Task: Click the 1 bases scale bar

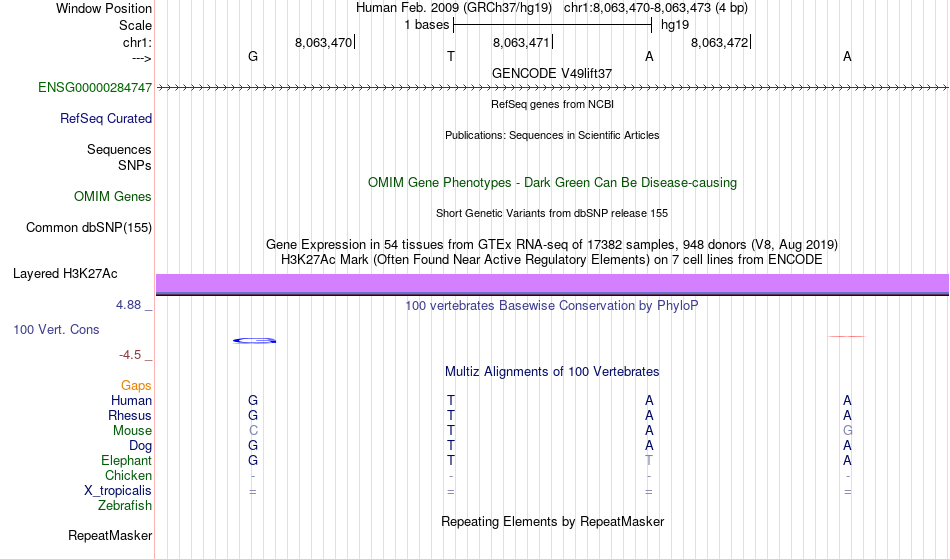Action: point(552,25)
